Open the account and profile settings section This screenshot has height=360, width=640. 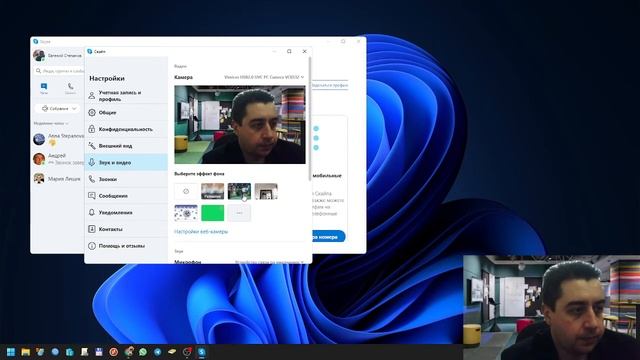point(127,96)
